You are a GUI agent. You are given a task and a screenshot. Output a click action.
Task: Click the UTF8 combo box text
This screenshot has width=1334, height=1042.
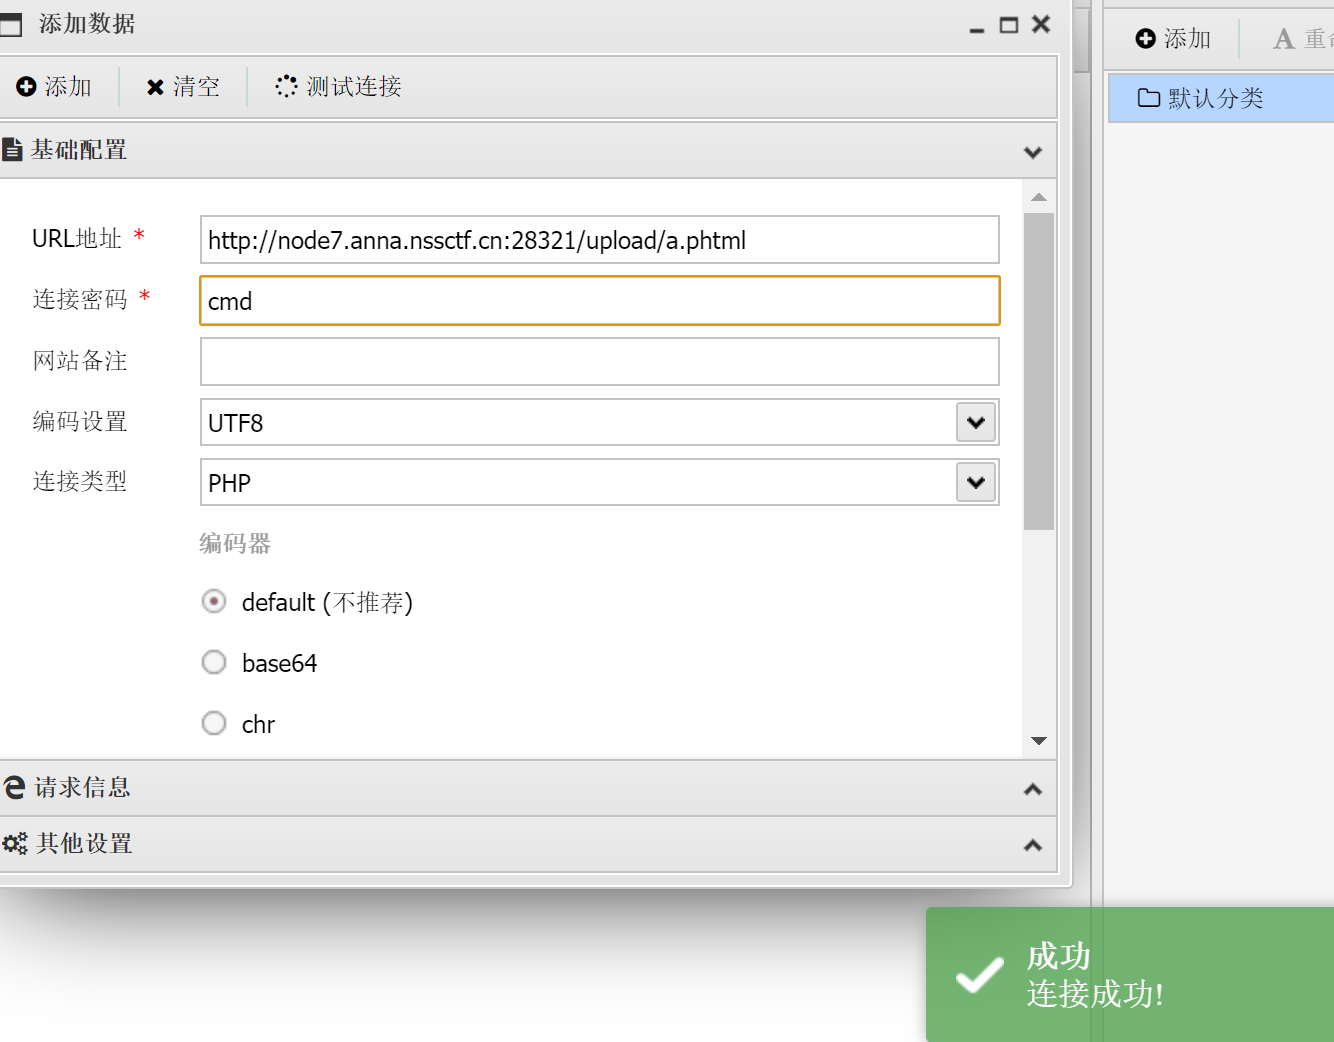[x=236, y=423]
